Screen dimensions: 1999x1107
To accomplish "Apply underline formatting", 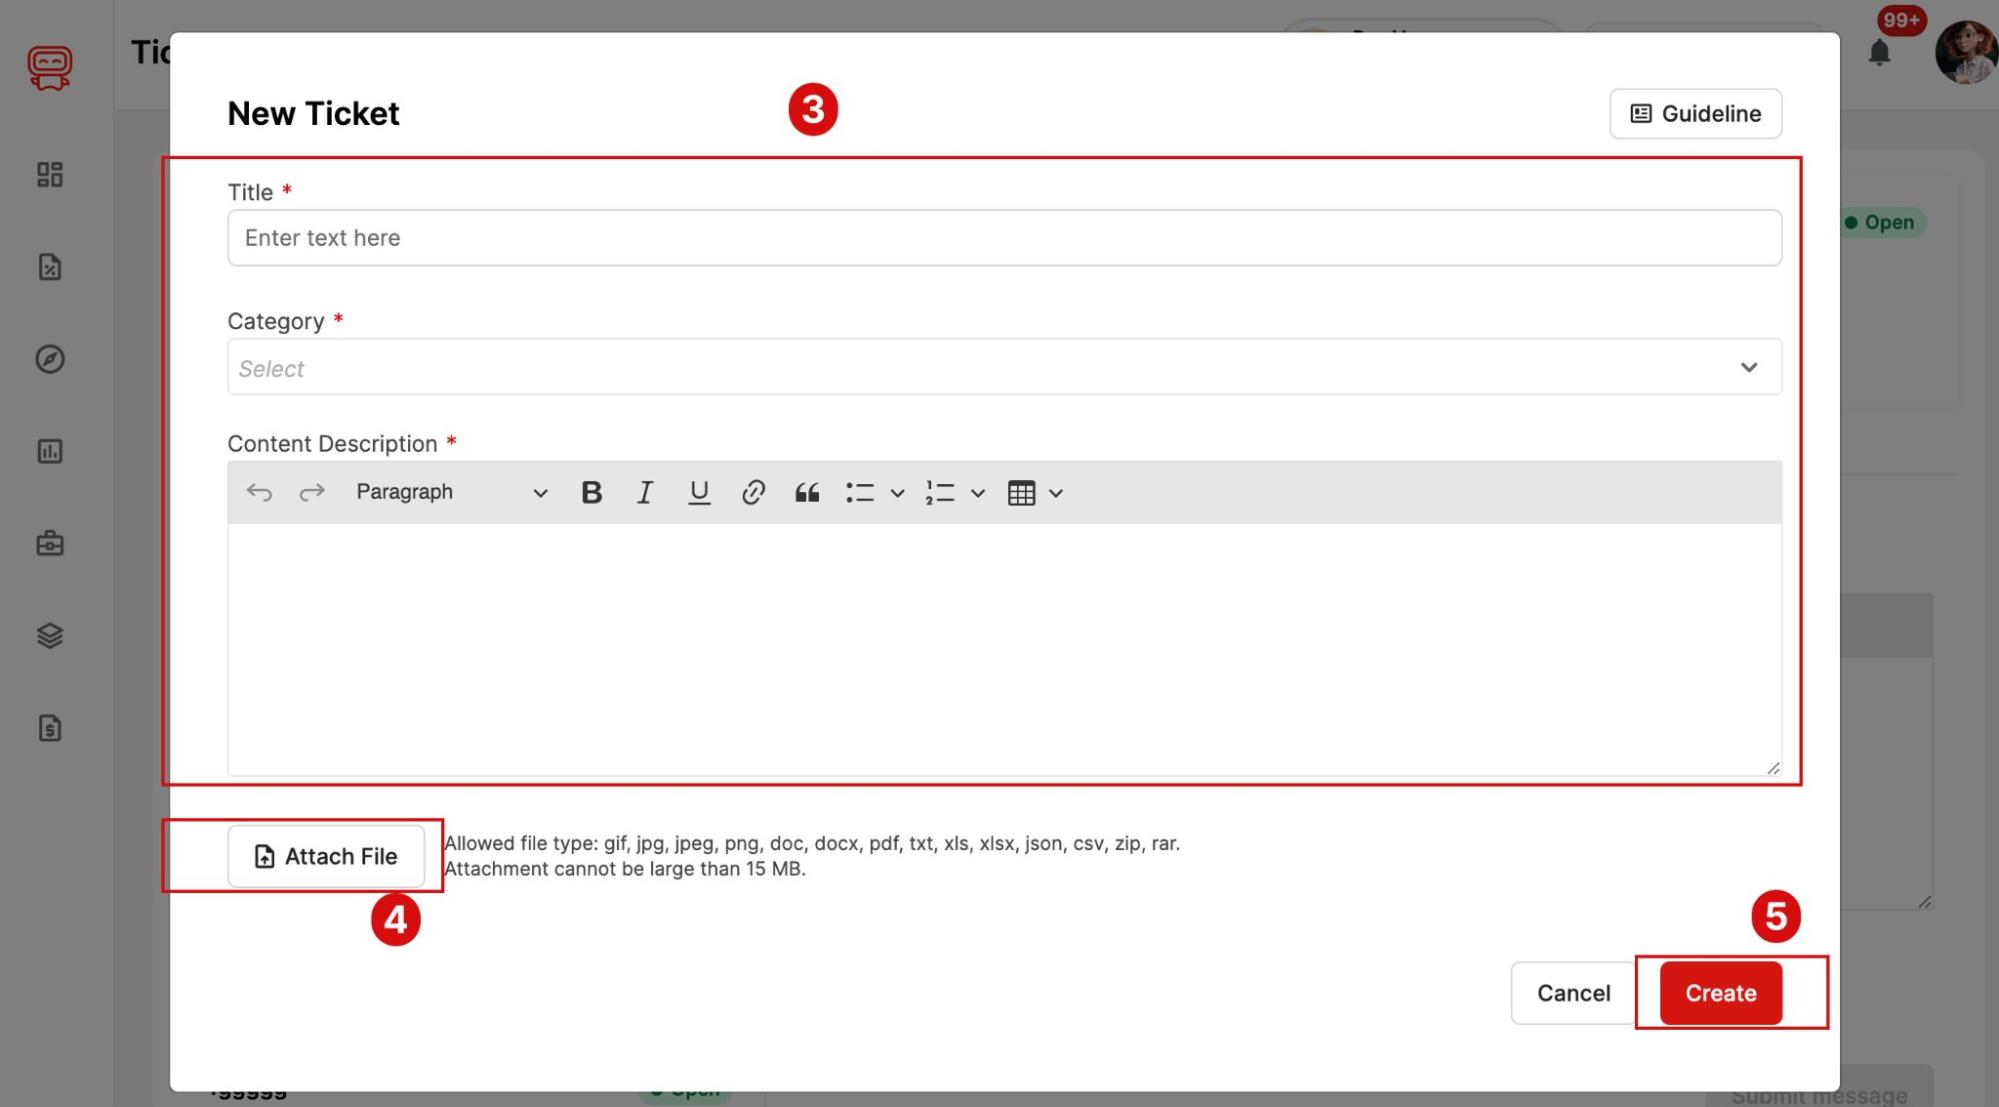I will 698,491.
